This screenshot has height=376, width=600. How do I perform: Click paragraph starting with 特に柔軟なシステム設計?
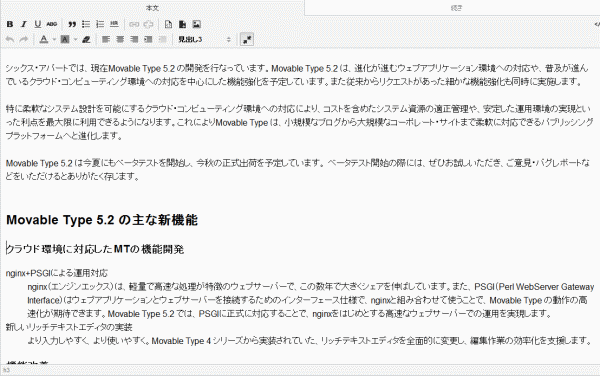point(300,122)
